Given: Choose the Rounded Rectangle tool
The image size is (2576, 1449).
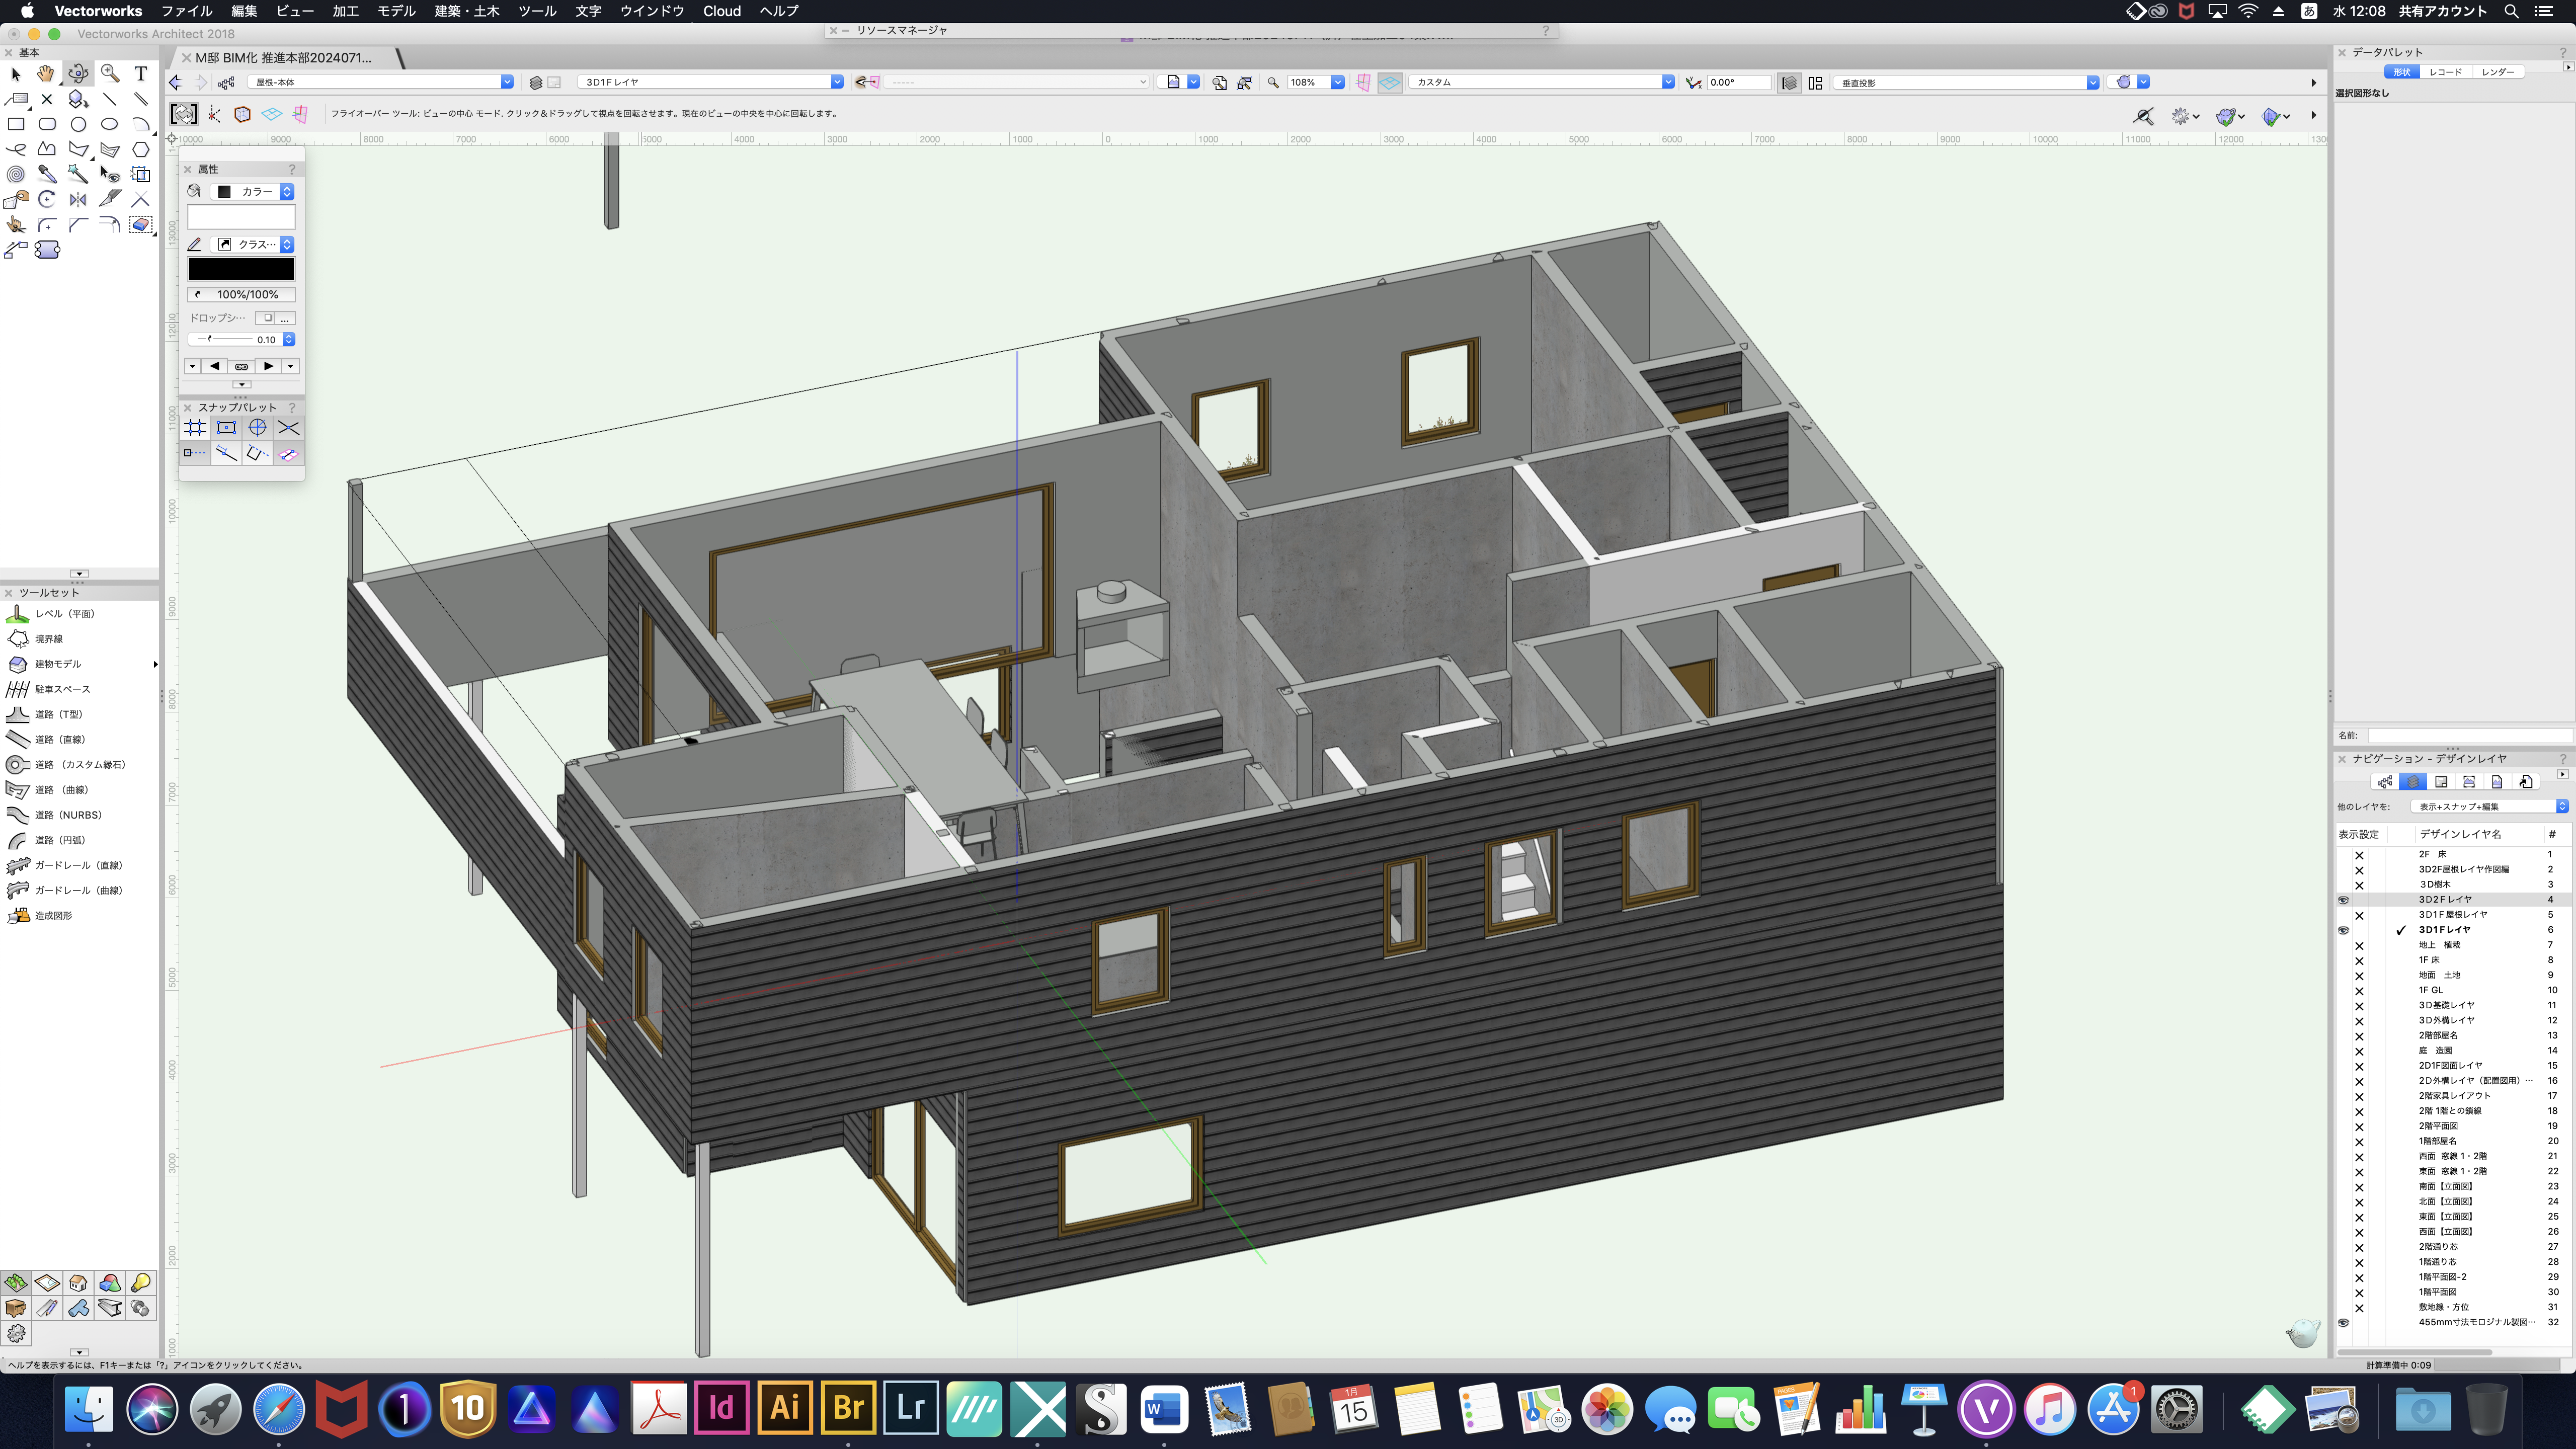Looking at the screenshot, I should coord(47,124).
